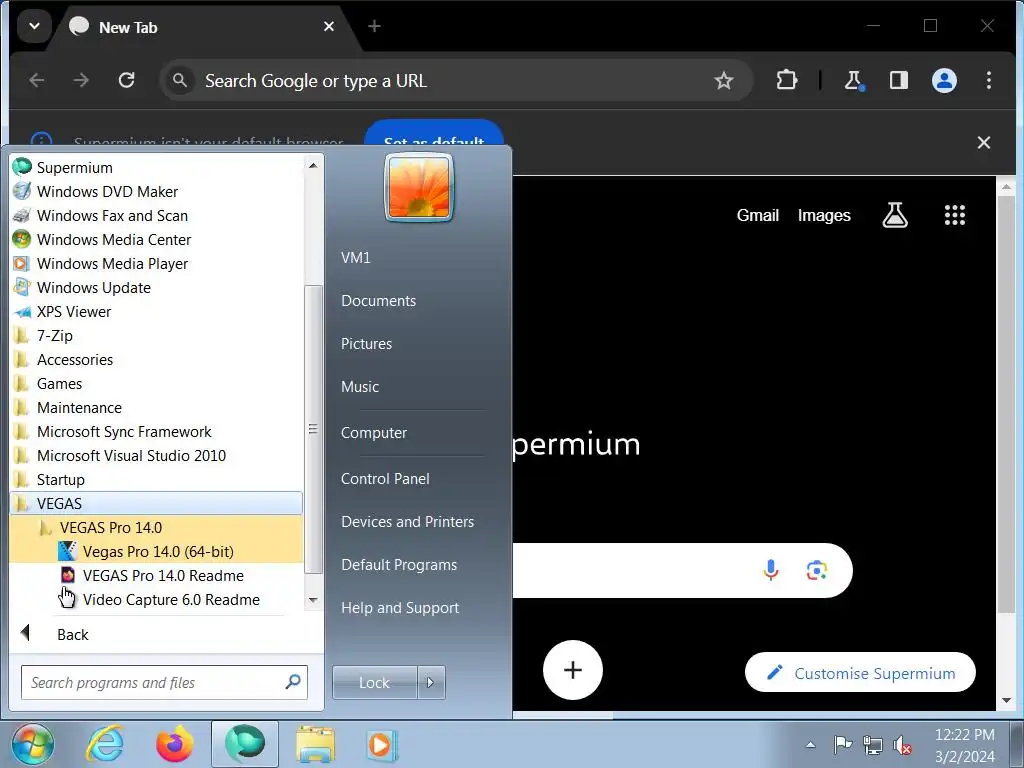Click the Lock button

(x=374, y=682)
